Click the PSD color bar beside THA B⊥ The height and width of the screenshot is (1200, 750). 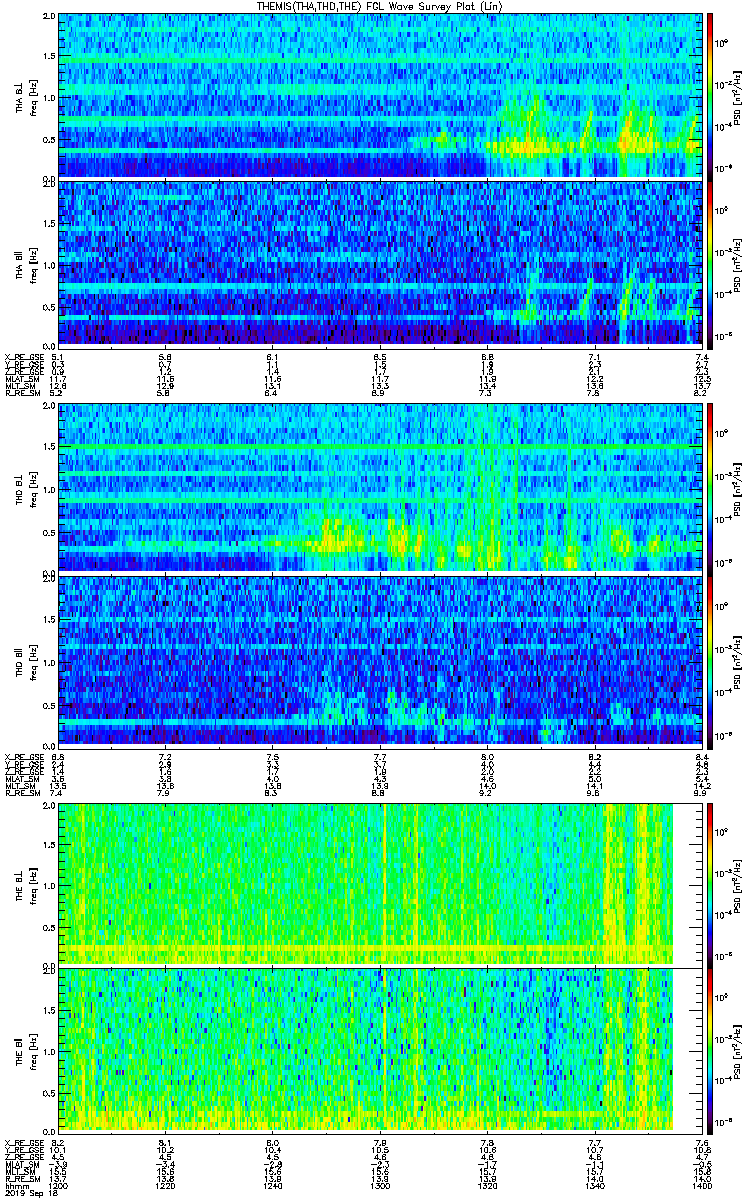(711, 95)
